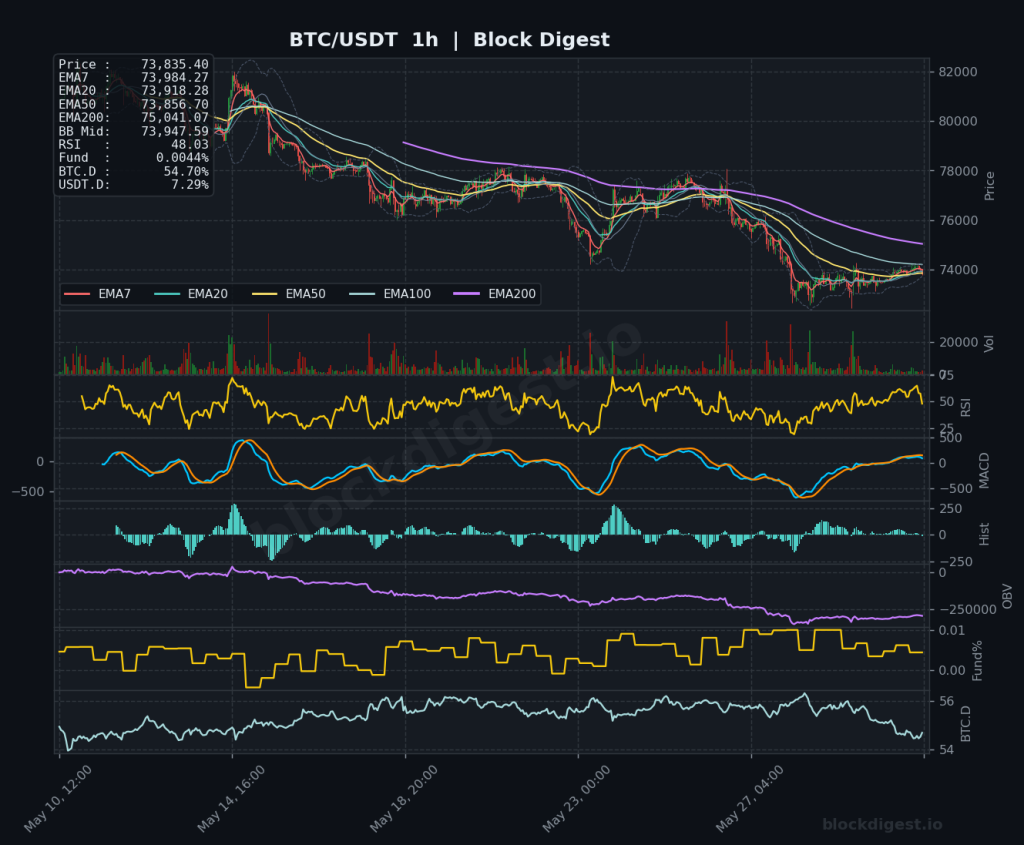Click the RSI axis label
The width and height of the screenshot is (1024, 845).
point(966,407)
